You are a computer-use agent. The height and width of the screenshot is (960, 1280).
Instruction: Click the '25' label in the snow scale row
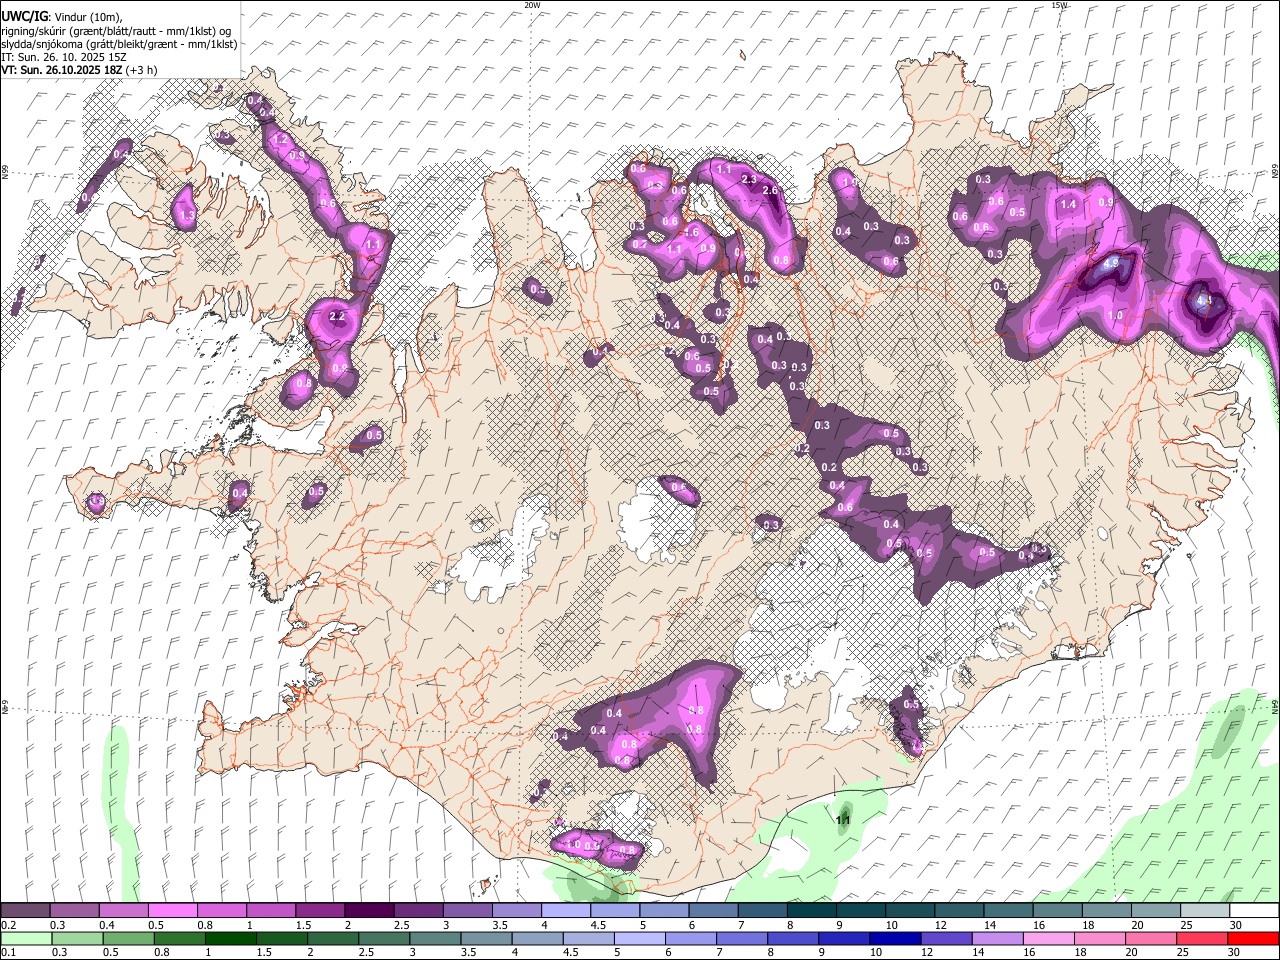click(x=1186, y=925)
